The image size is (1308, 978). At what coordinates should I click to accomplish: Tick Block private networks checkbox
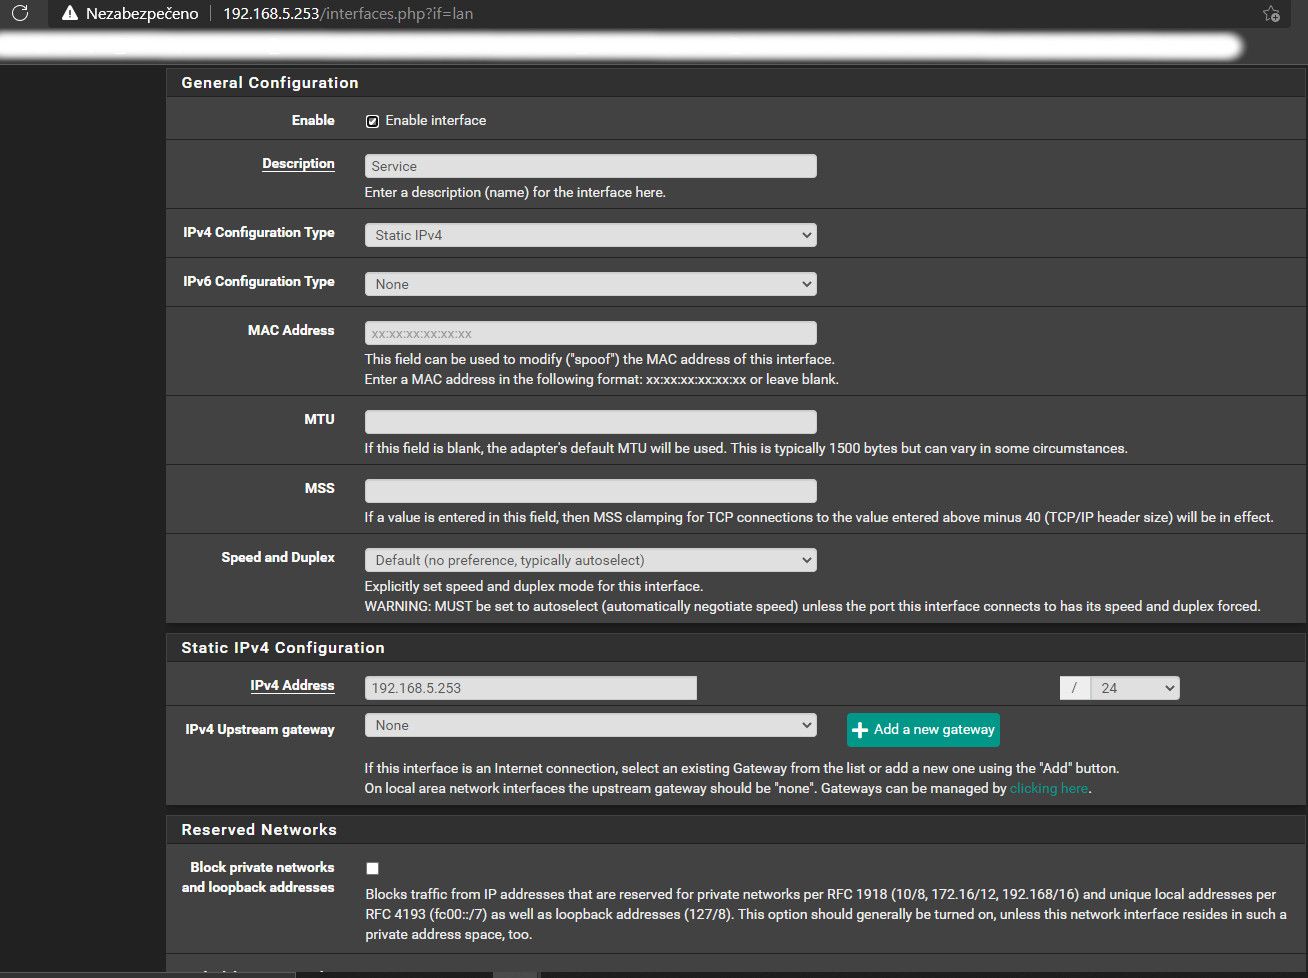point(372,868)
